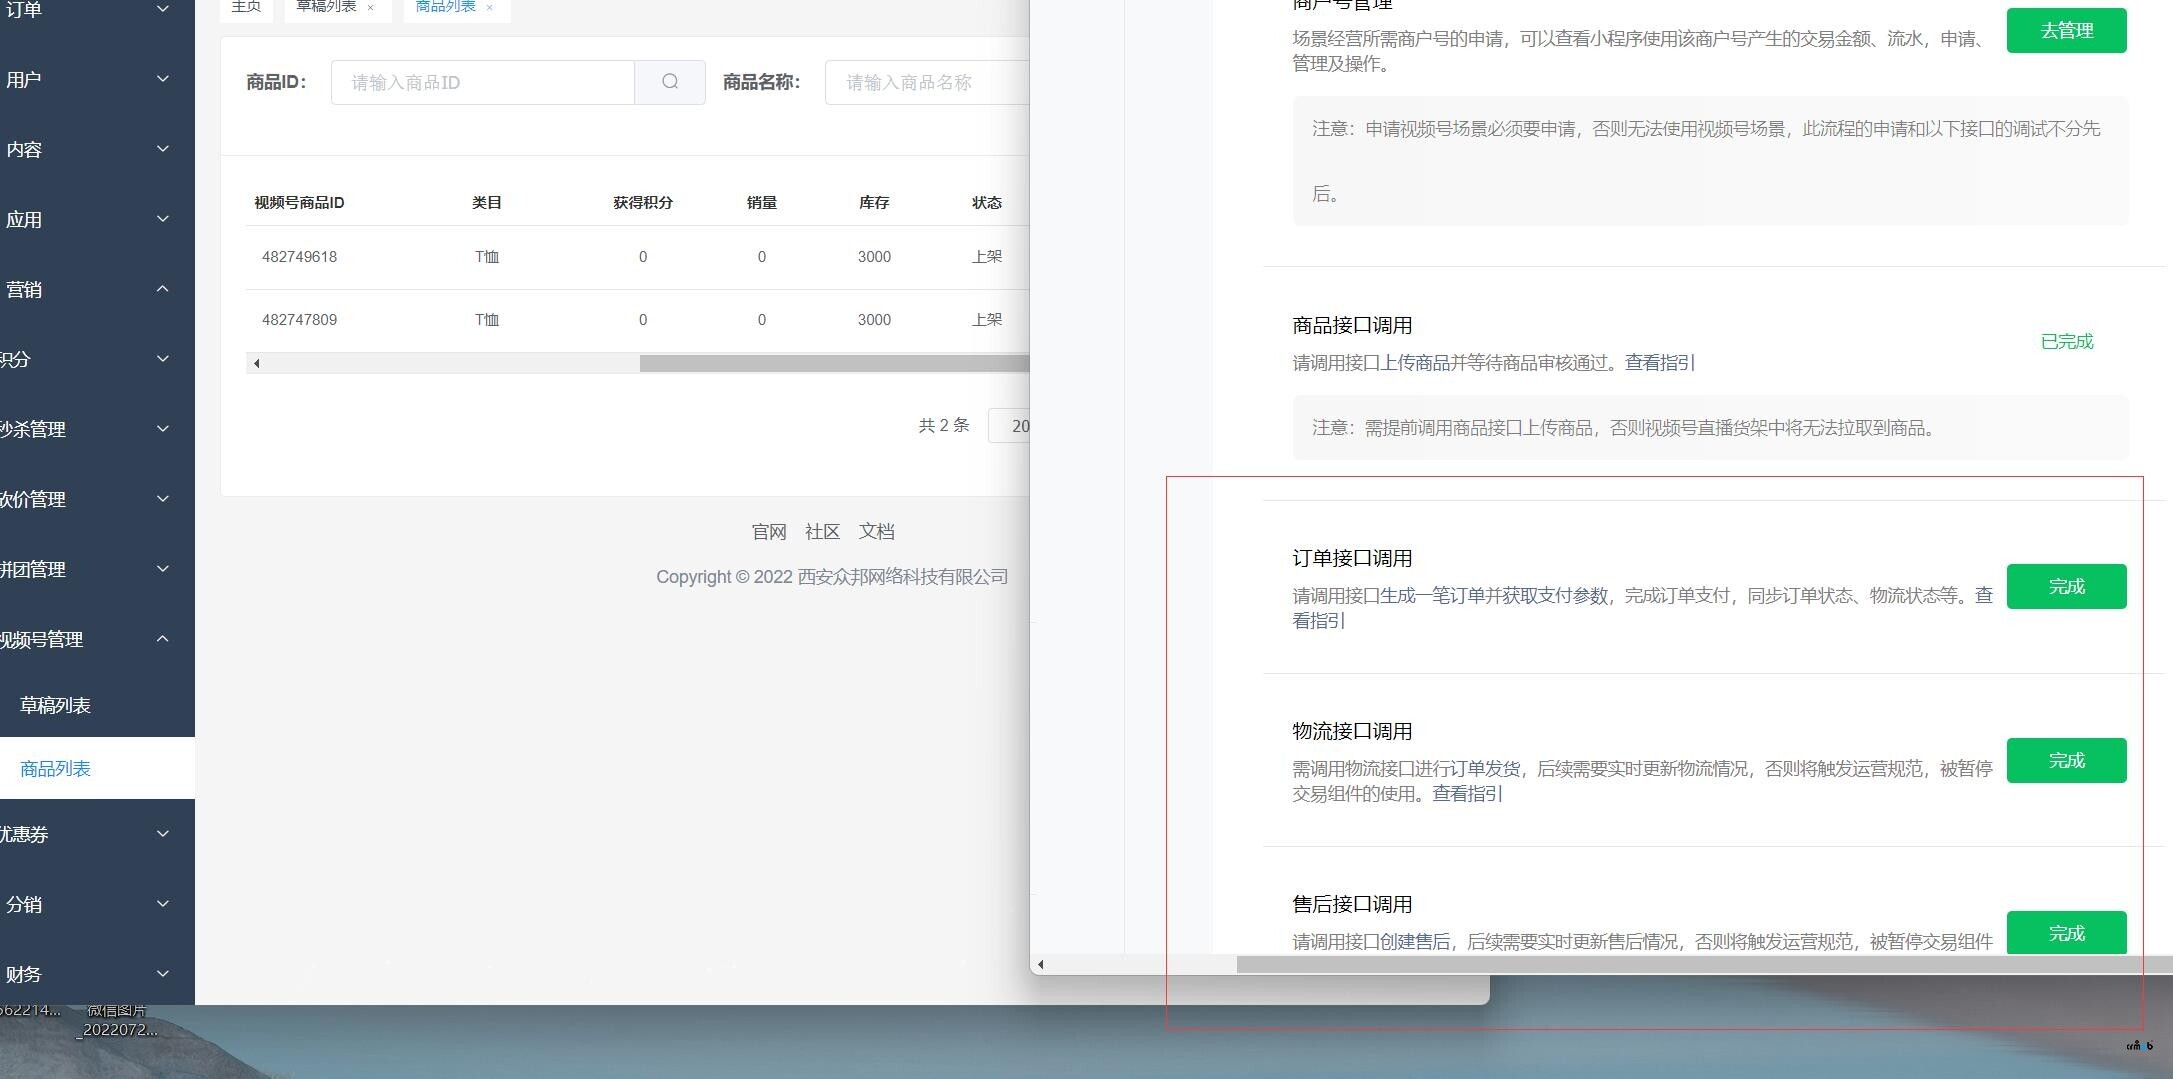This screenshot has width=2173, height=1079.
Task: Click 完成 for 售后接口调用
Action: pos(2066,932)
